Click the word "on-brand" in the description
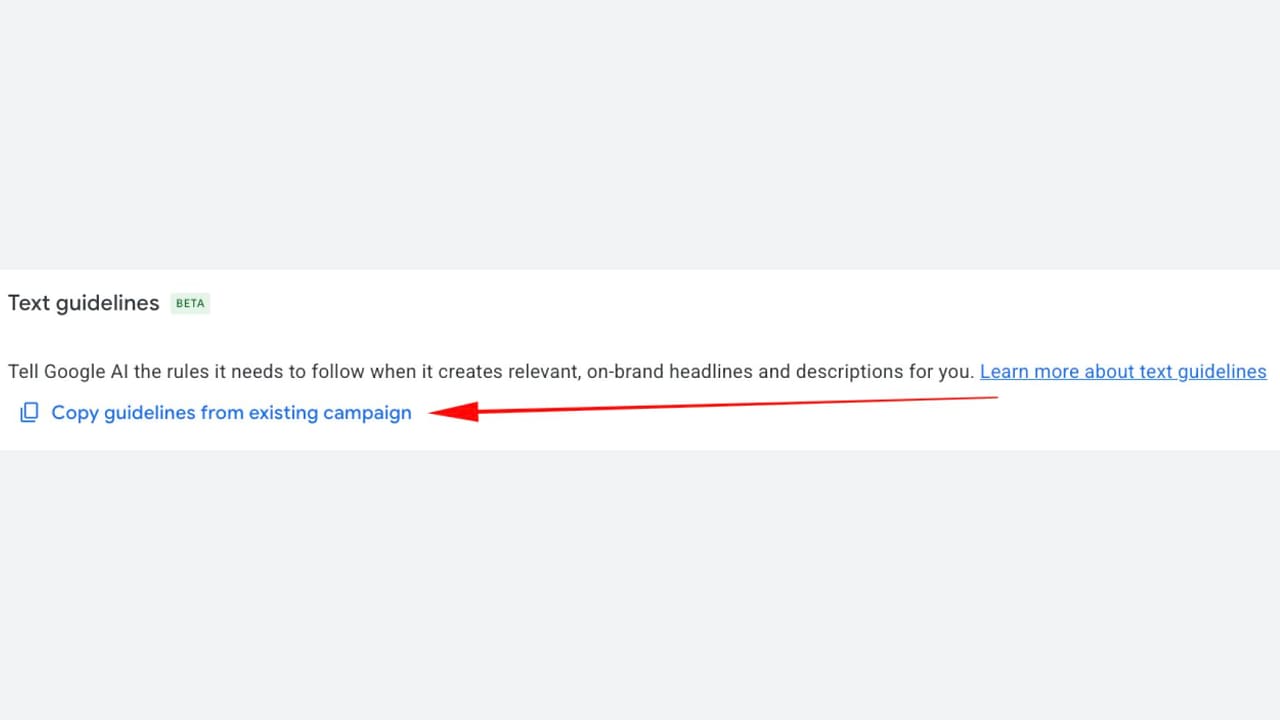 [x=625, y=372]
